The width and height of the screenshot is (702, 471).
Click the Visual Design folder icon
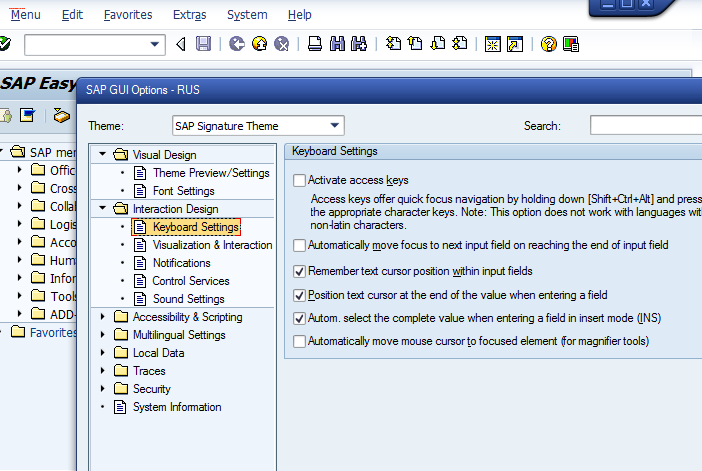120,155
